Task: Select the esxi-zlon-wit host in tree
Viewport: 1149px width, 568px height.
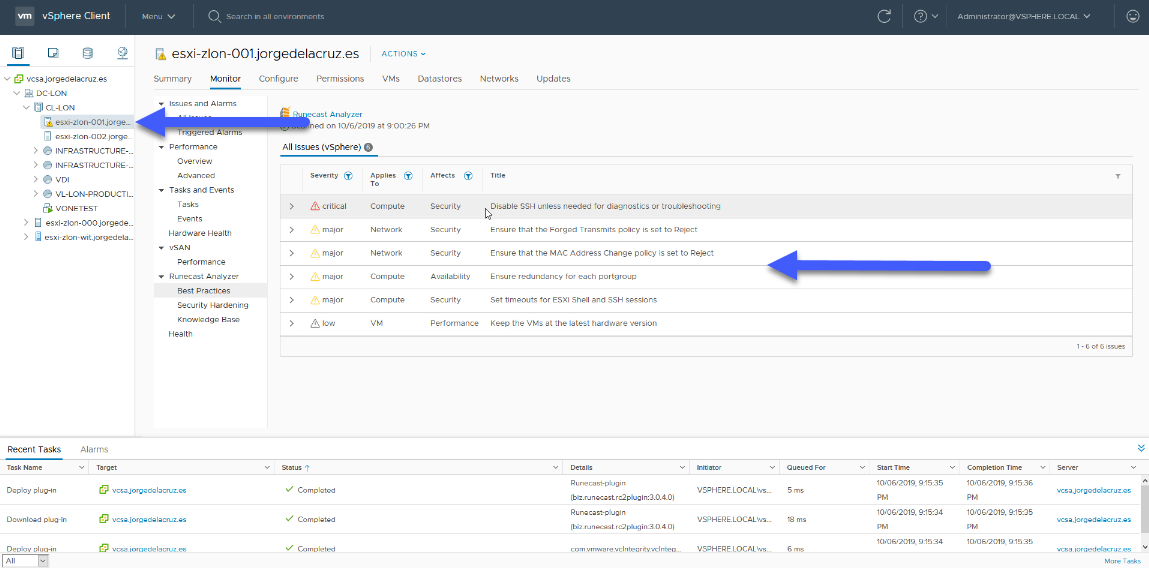Action: (x=89, y=237)
